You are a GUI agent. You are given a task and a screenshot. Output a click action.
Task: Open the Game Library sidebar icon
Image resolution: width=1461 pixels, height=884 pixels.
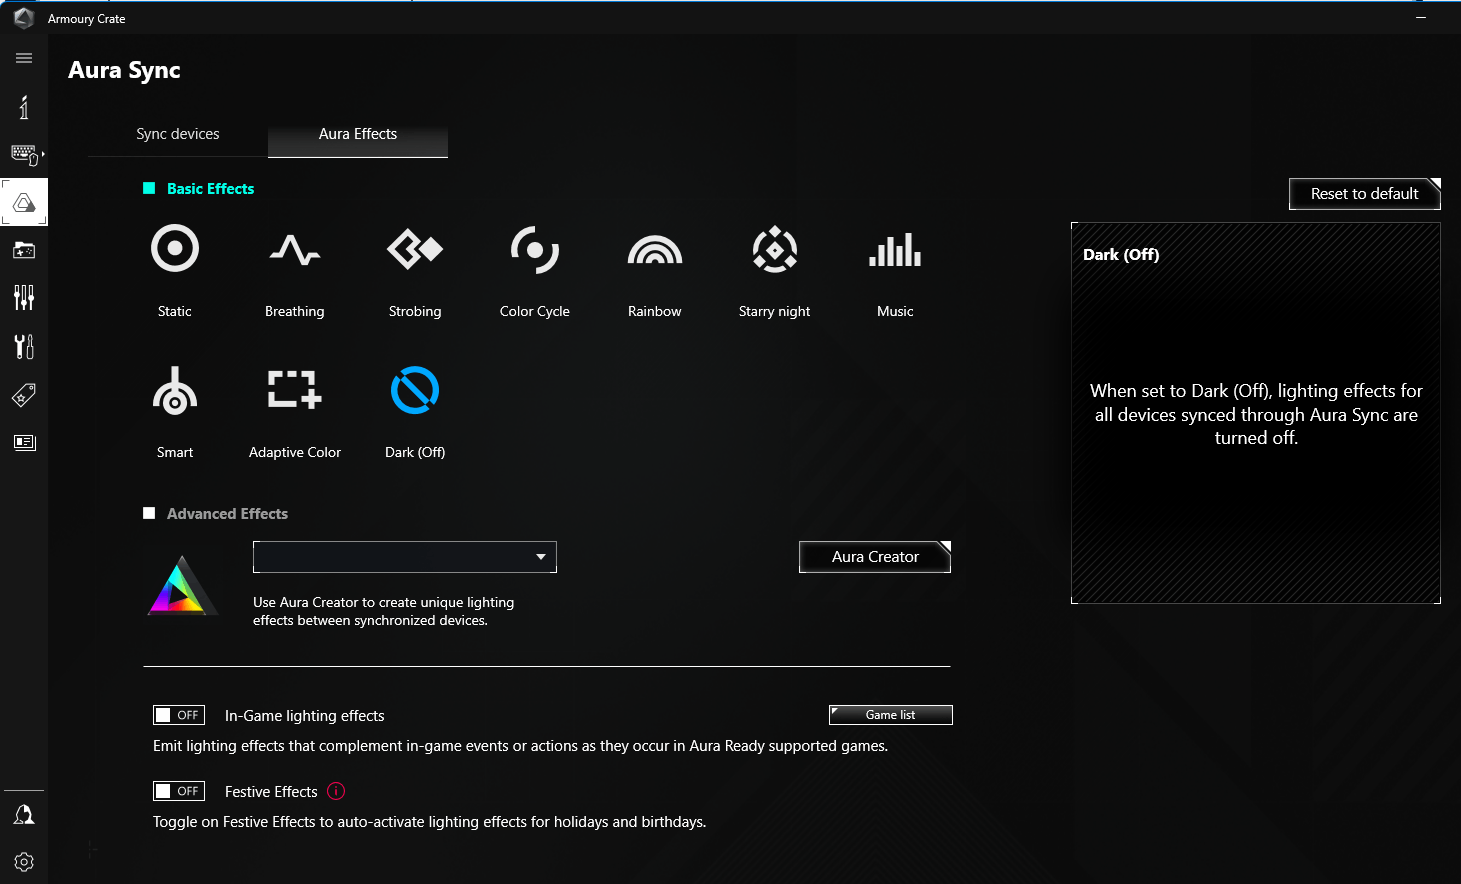(x=24, y=250)
